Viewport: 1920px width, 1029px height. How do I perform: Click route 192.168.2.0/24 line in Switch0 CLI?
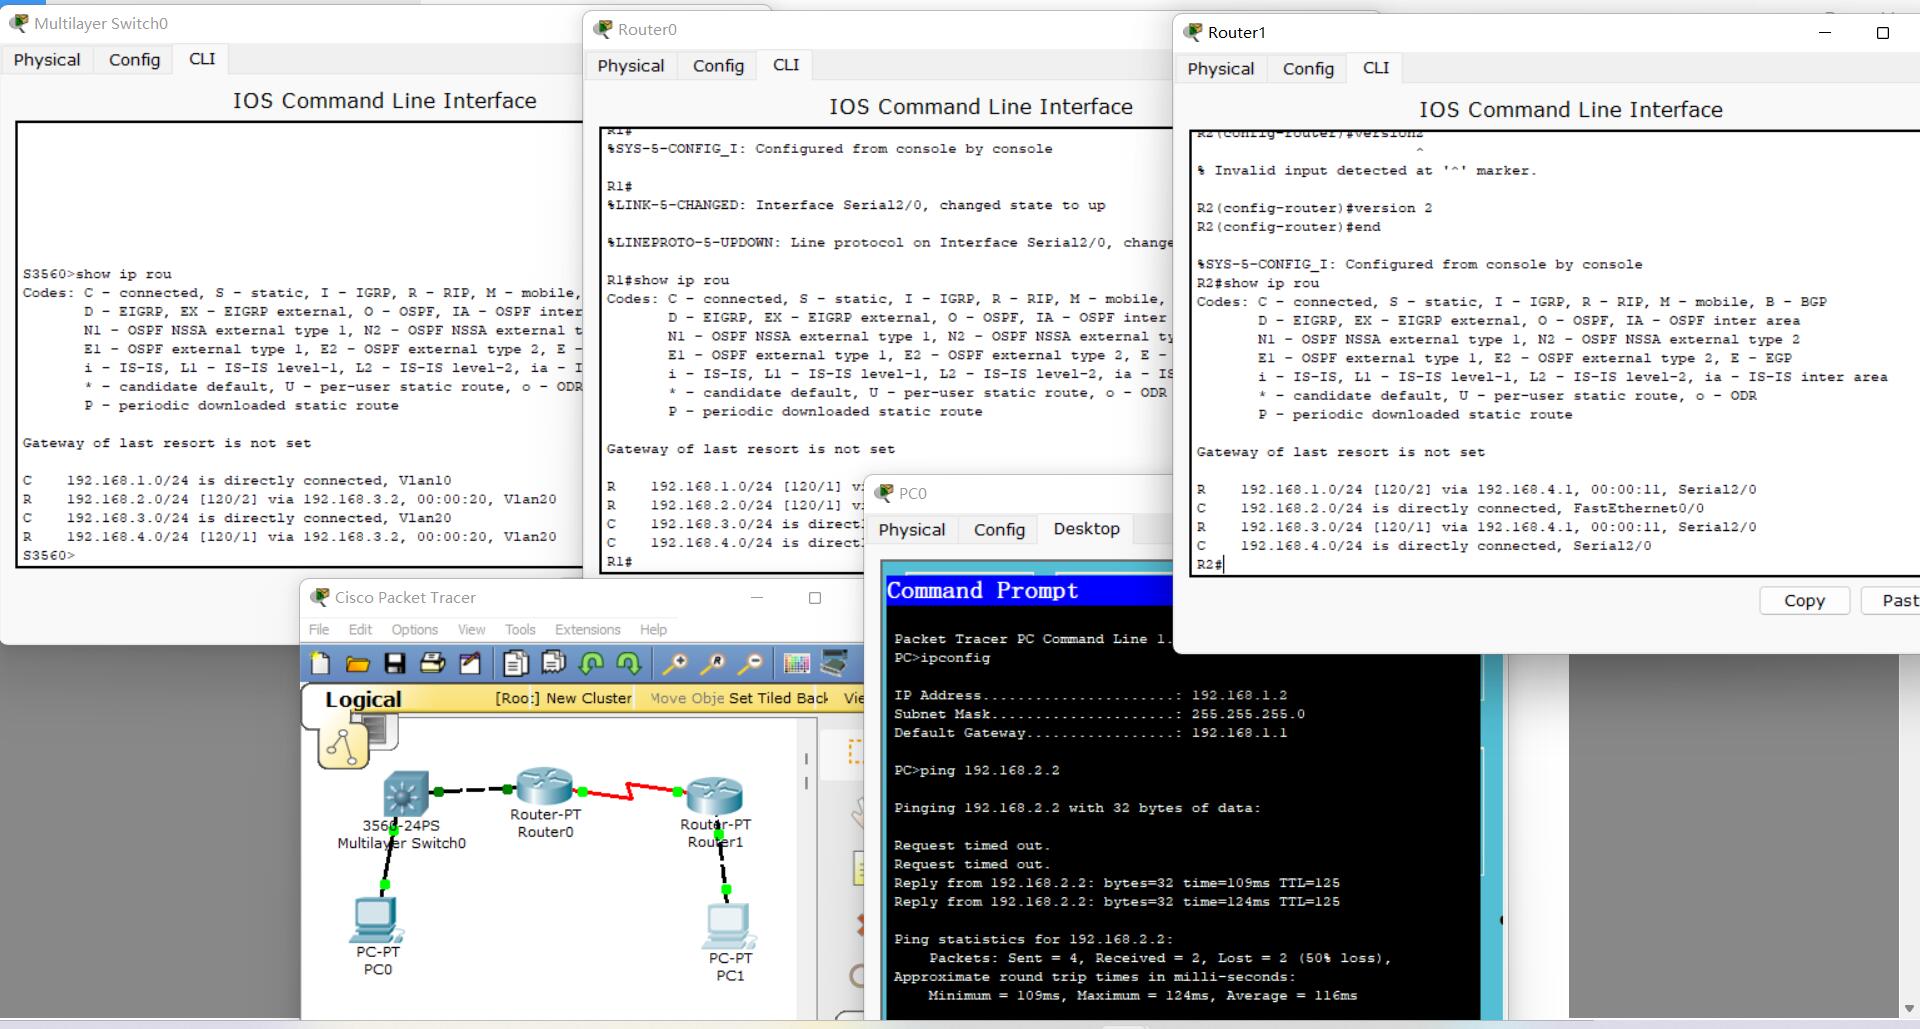[289, 499]
